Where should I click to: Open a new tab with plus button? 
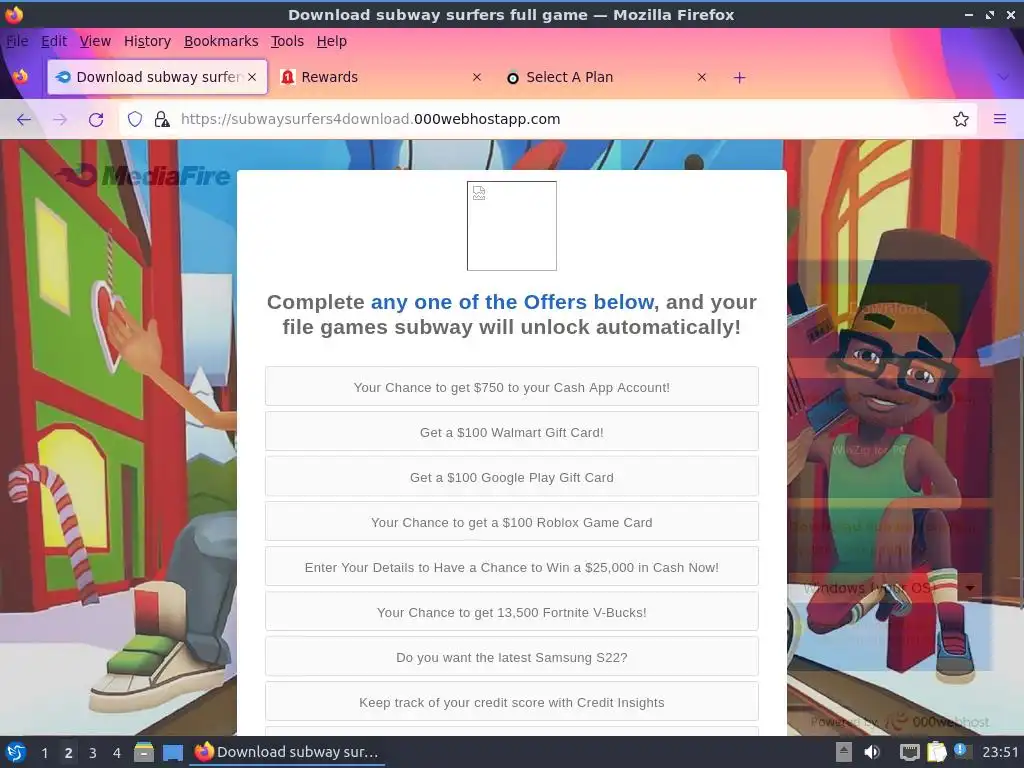739,78
